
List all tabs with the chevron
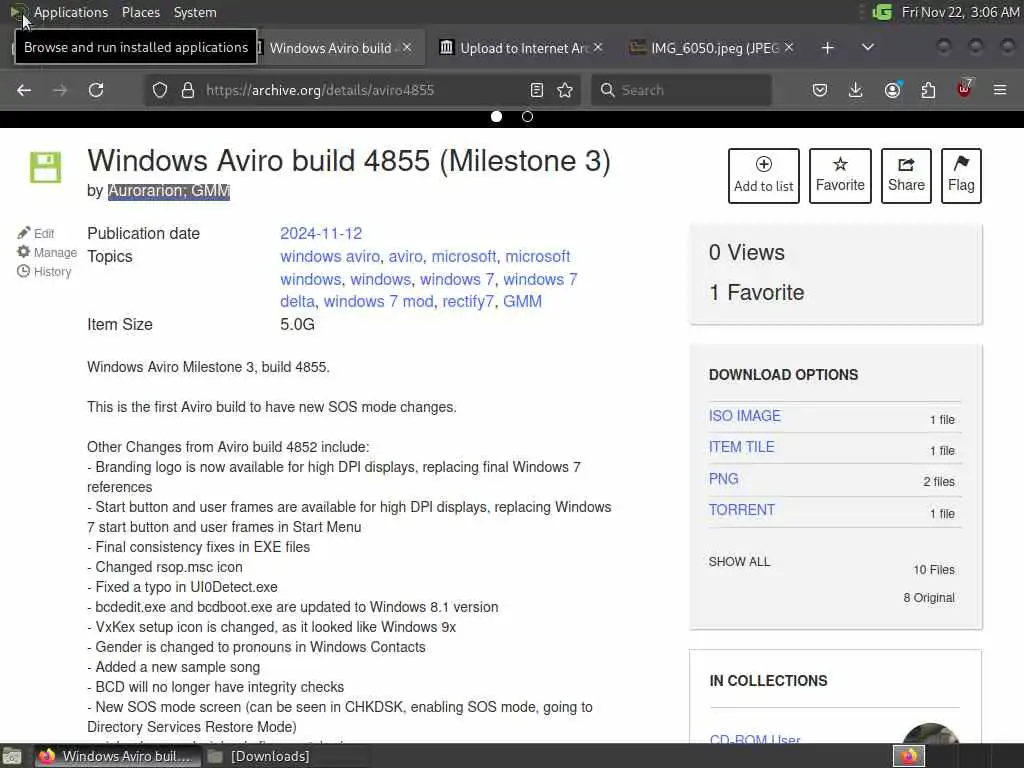[868, 47]
